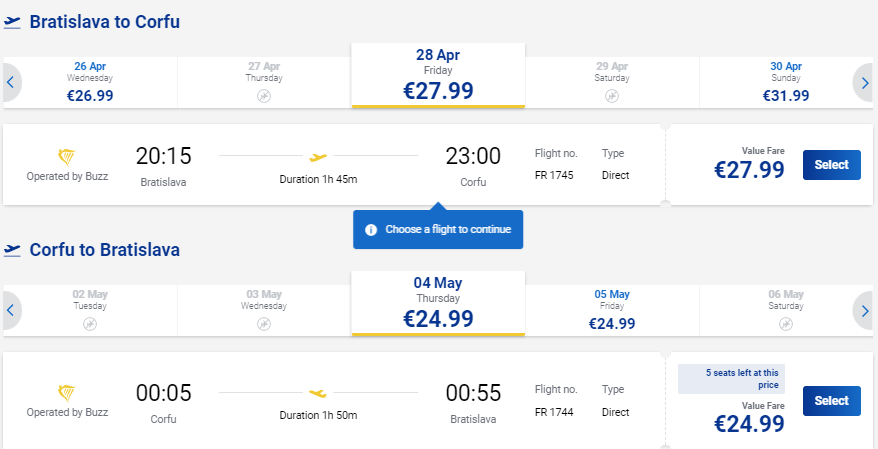Viewport: 878px width, 449px height.
Task: Choose 26 Apr Wednesday outbound date
Action: (90, 82)
